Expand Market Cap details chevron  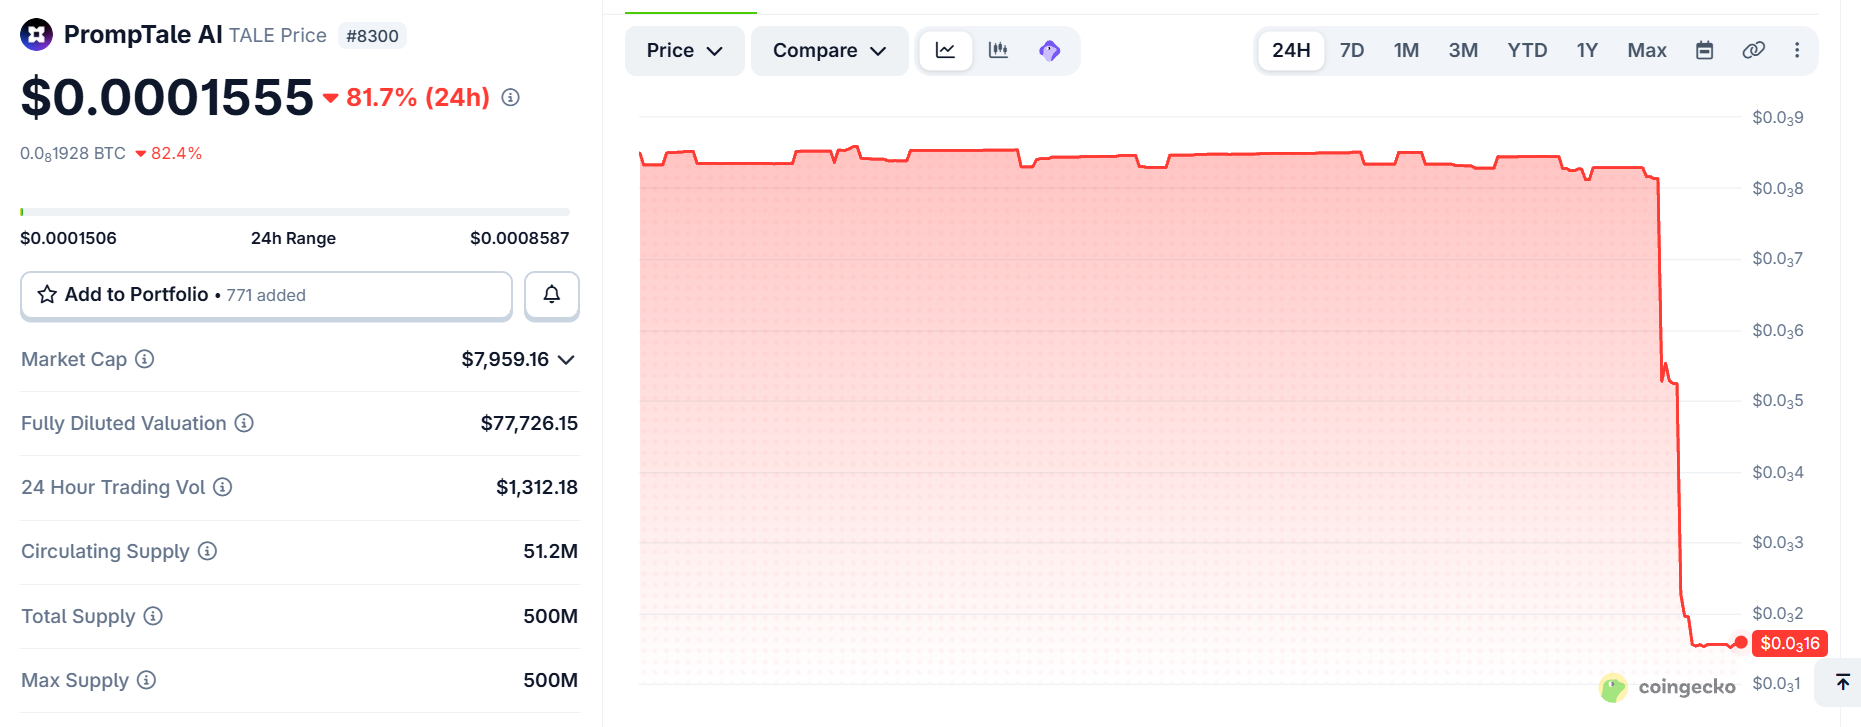point(566,360)
